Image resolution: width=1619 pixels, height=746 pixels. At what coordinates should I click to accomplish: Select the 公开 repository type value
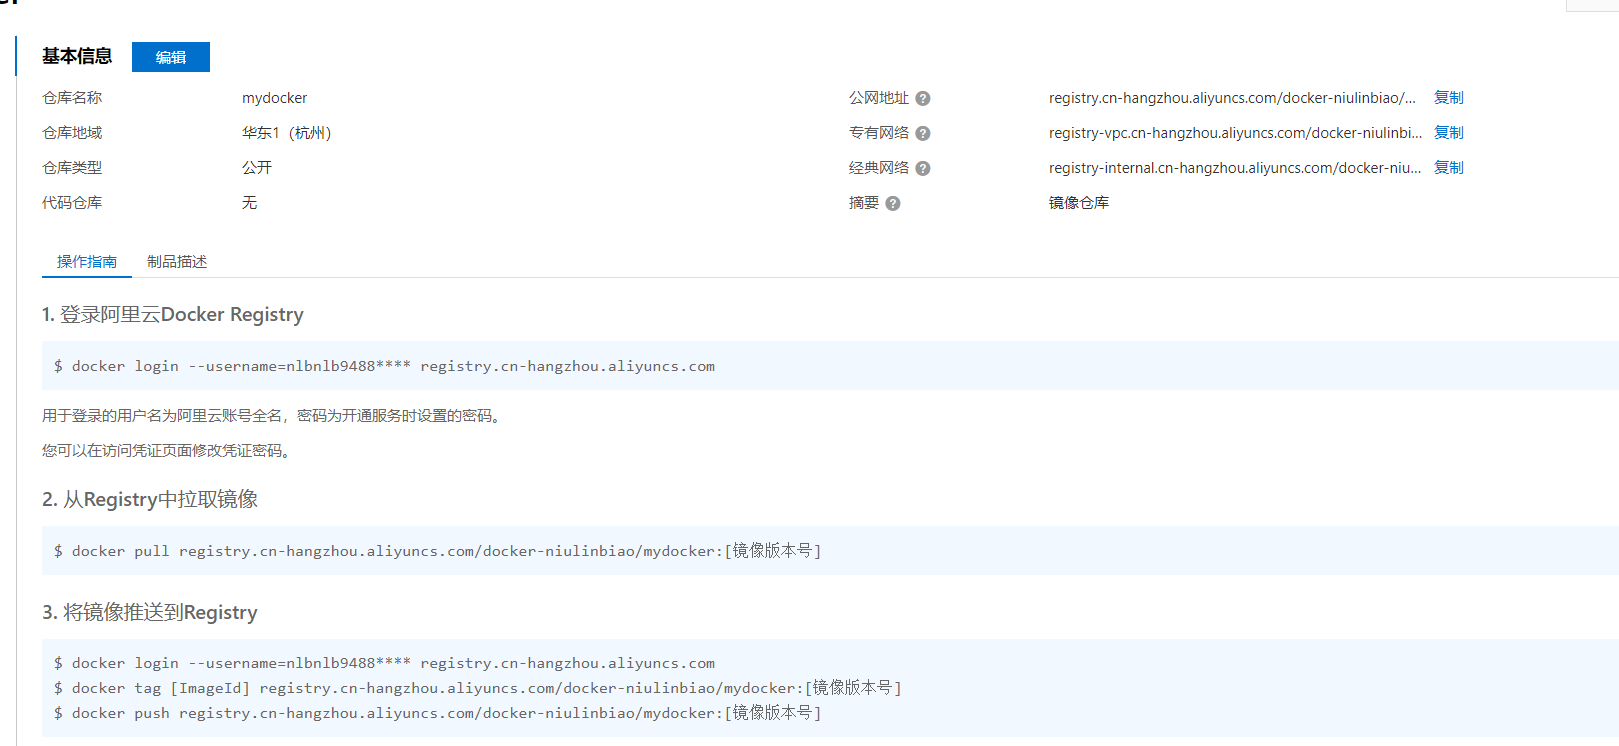(x=257, y=168)
